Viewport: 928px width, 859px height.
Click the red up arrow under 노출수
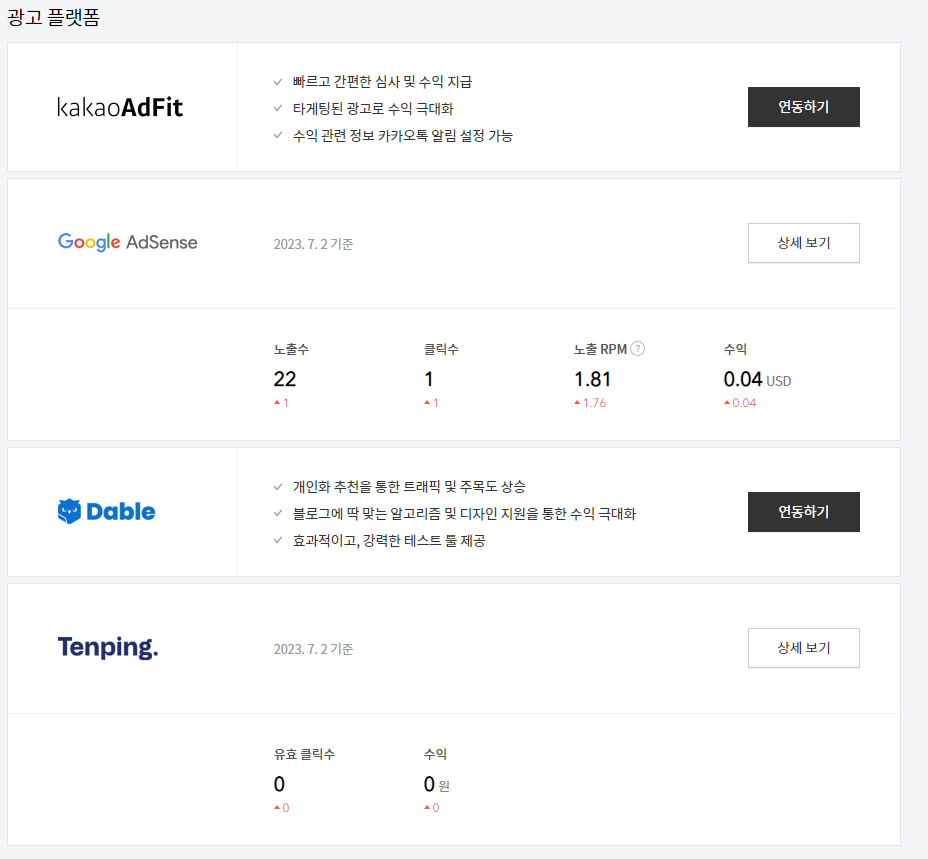pyautogui.click(x=276, y=403)
